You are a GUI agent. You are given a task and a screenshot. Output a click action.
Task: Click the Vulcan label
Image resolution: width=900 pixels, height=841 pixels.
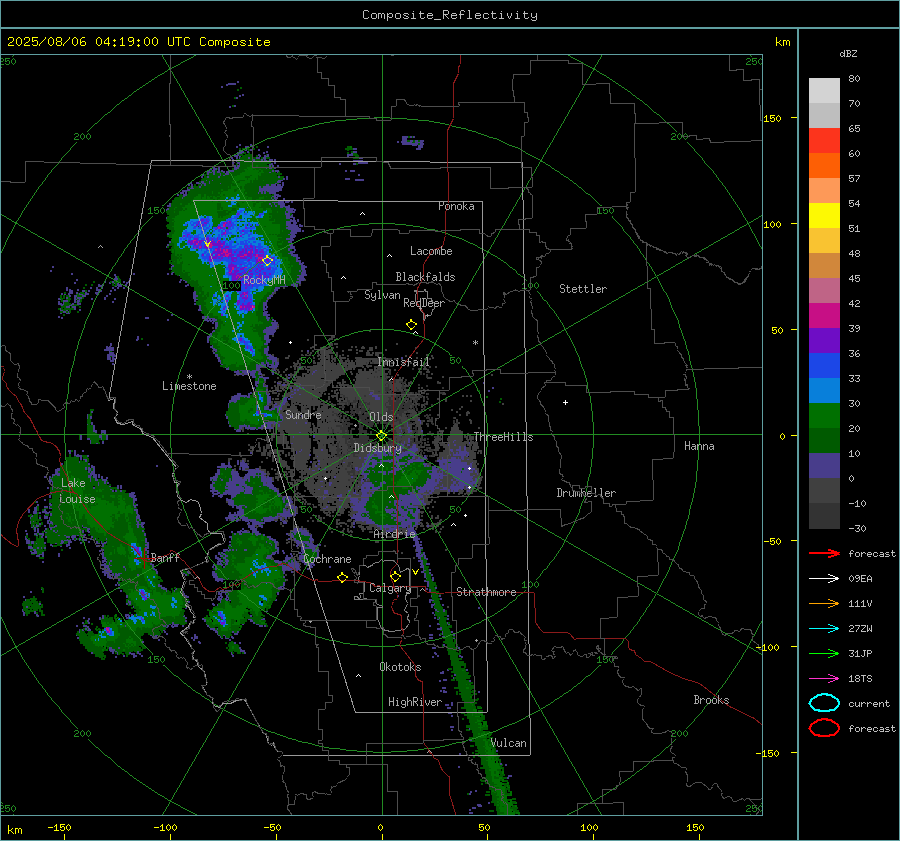pyautogui.click(x=509, y=743)
